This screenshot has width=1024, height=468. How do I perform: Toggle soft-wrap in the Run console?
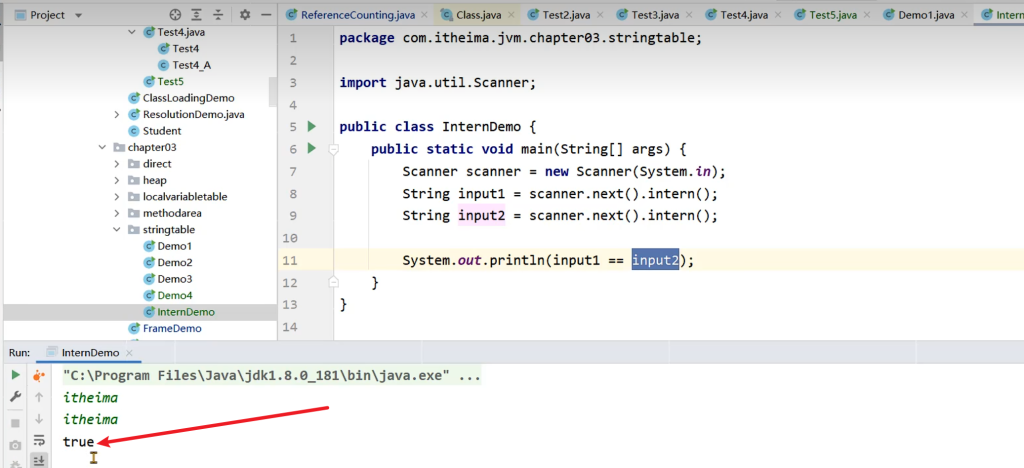point(39,441)
